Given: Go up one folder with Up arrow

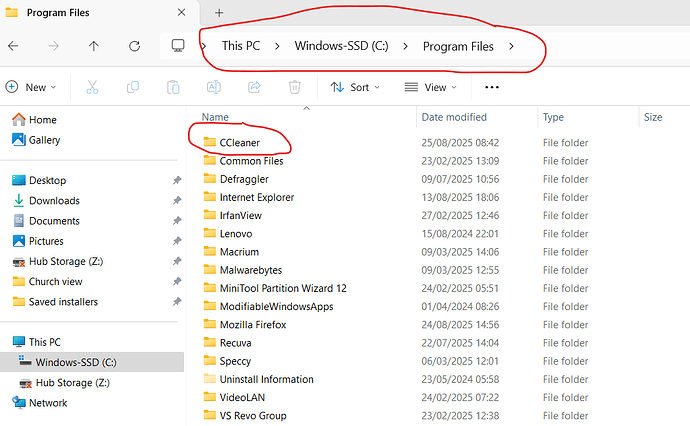Looking at the screenshot, I should pyautogui.click(x=93, y=46).
